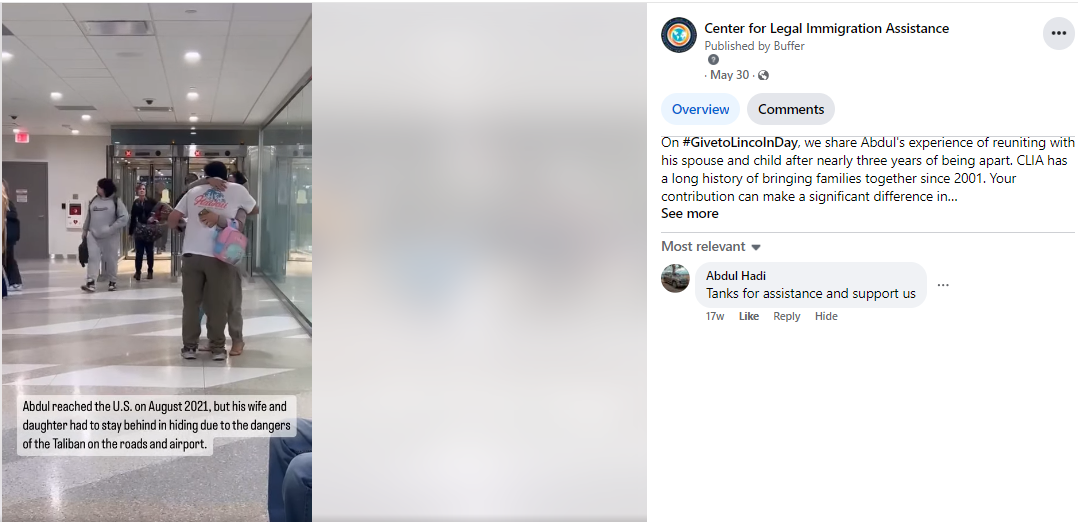Switch to the Comments tab
This screenshot has width=1078, height=522.
791,109
